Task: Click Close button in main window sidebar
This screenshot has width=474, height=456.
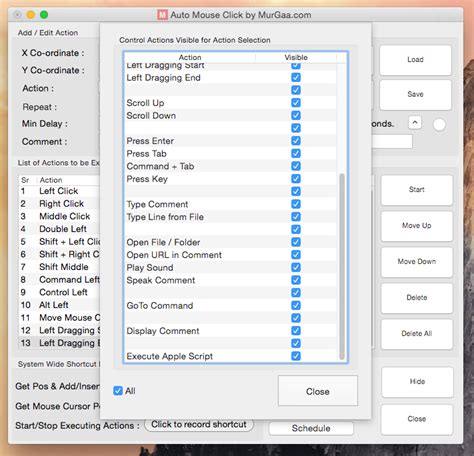Action: point(417,419)
